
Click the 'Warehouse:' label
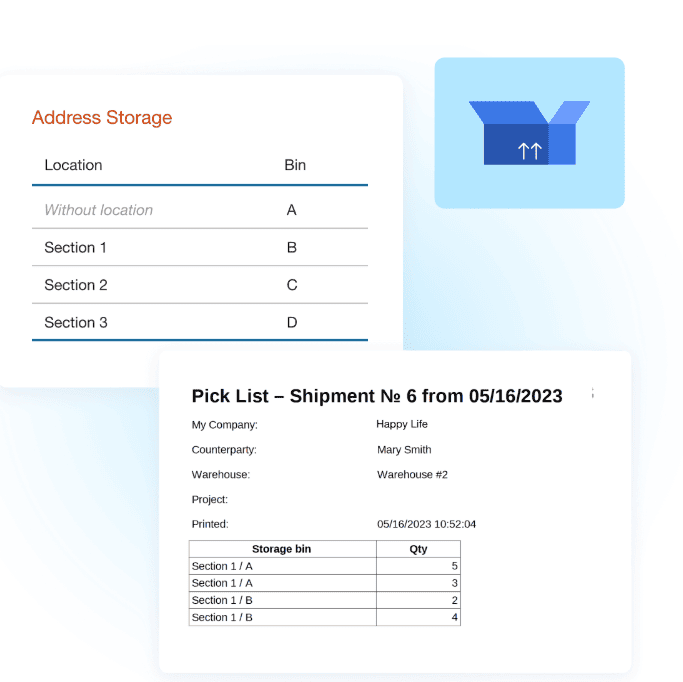coord(221,474)
